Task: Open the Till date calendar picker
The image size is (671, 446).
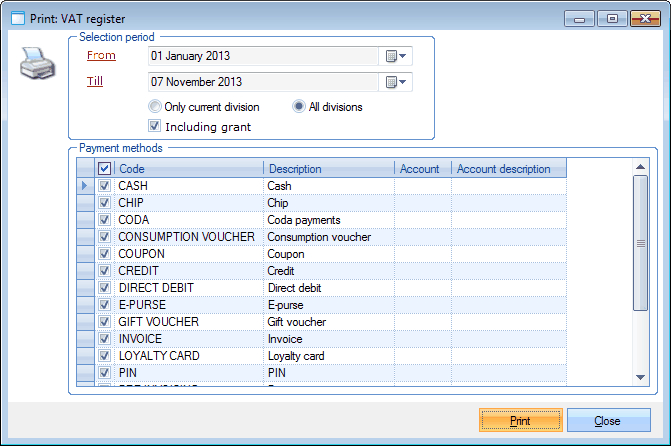Action: [397, 82]
